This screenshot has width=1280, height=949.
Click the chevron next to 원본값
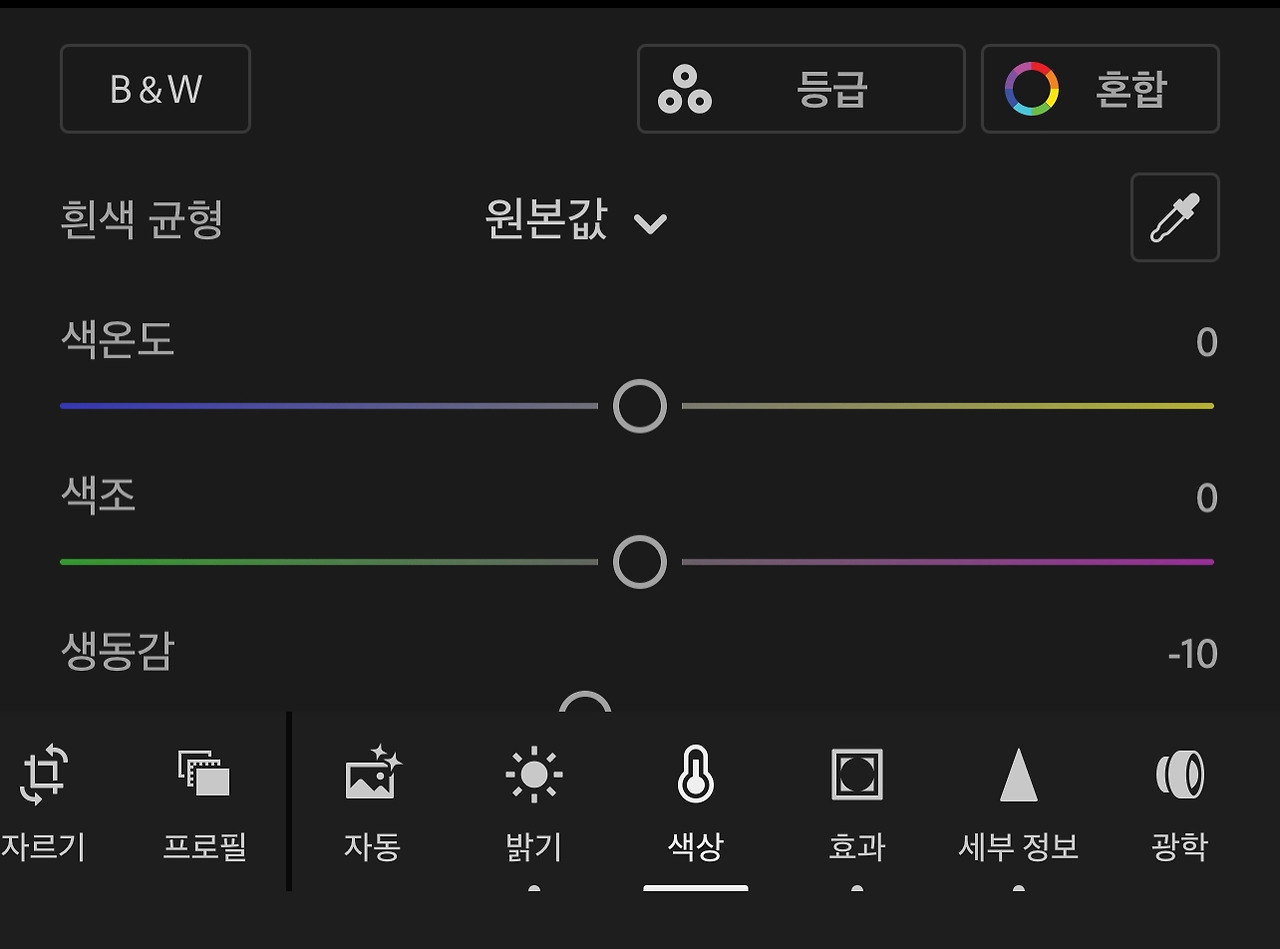point(650,222)
